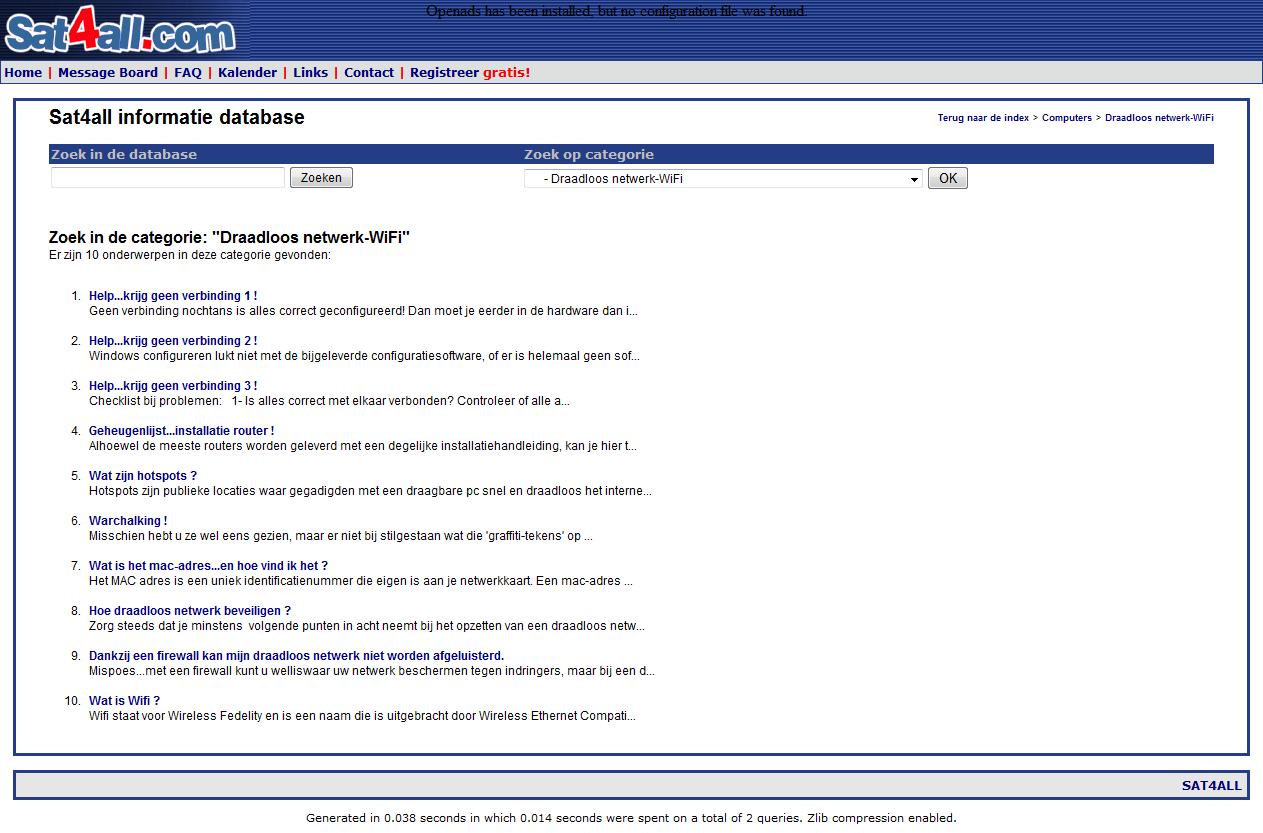
Task: Click the description starting 'Windows configureren lukt niet'
Action: (x=364, y=356)
